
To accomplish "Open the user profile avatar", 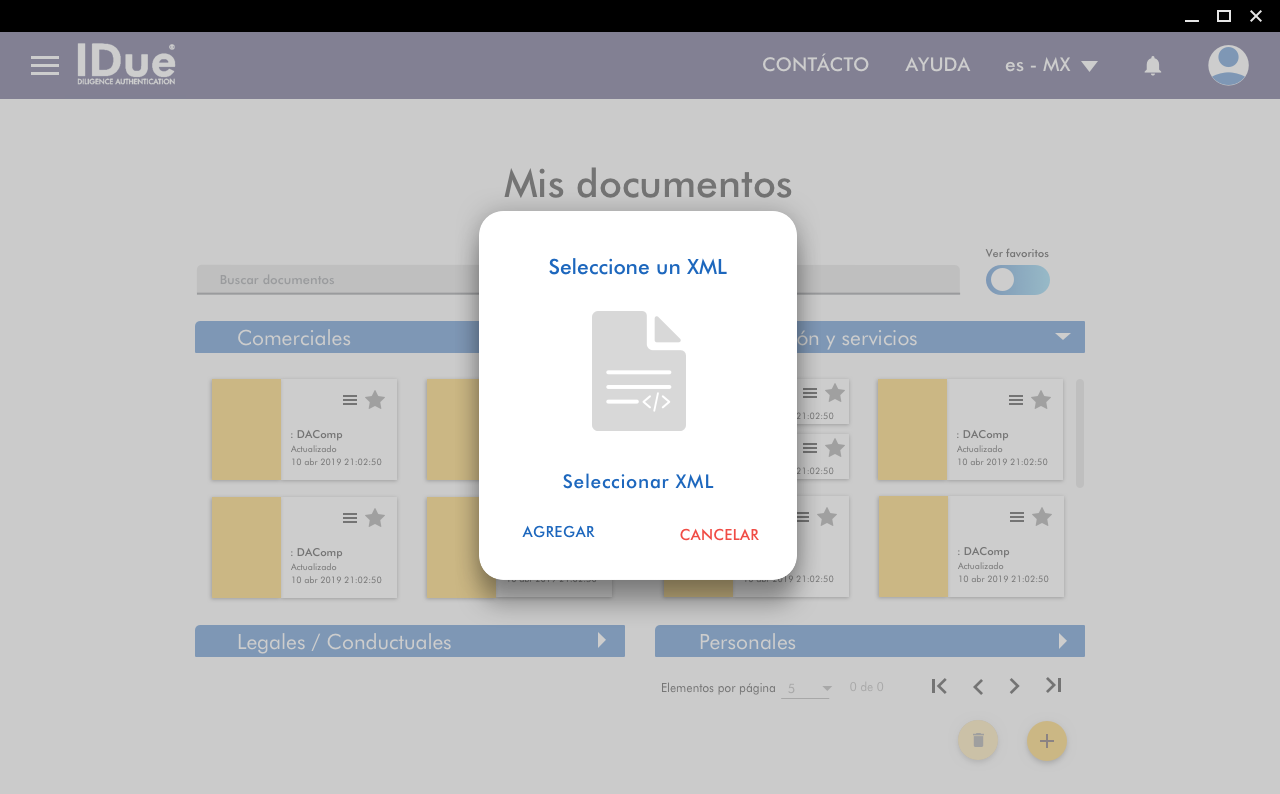I will tap(1227, 66).
